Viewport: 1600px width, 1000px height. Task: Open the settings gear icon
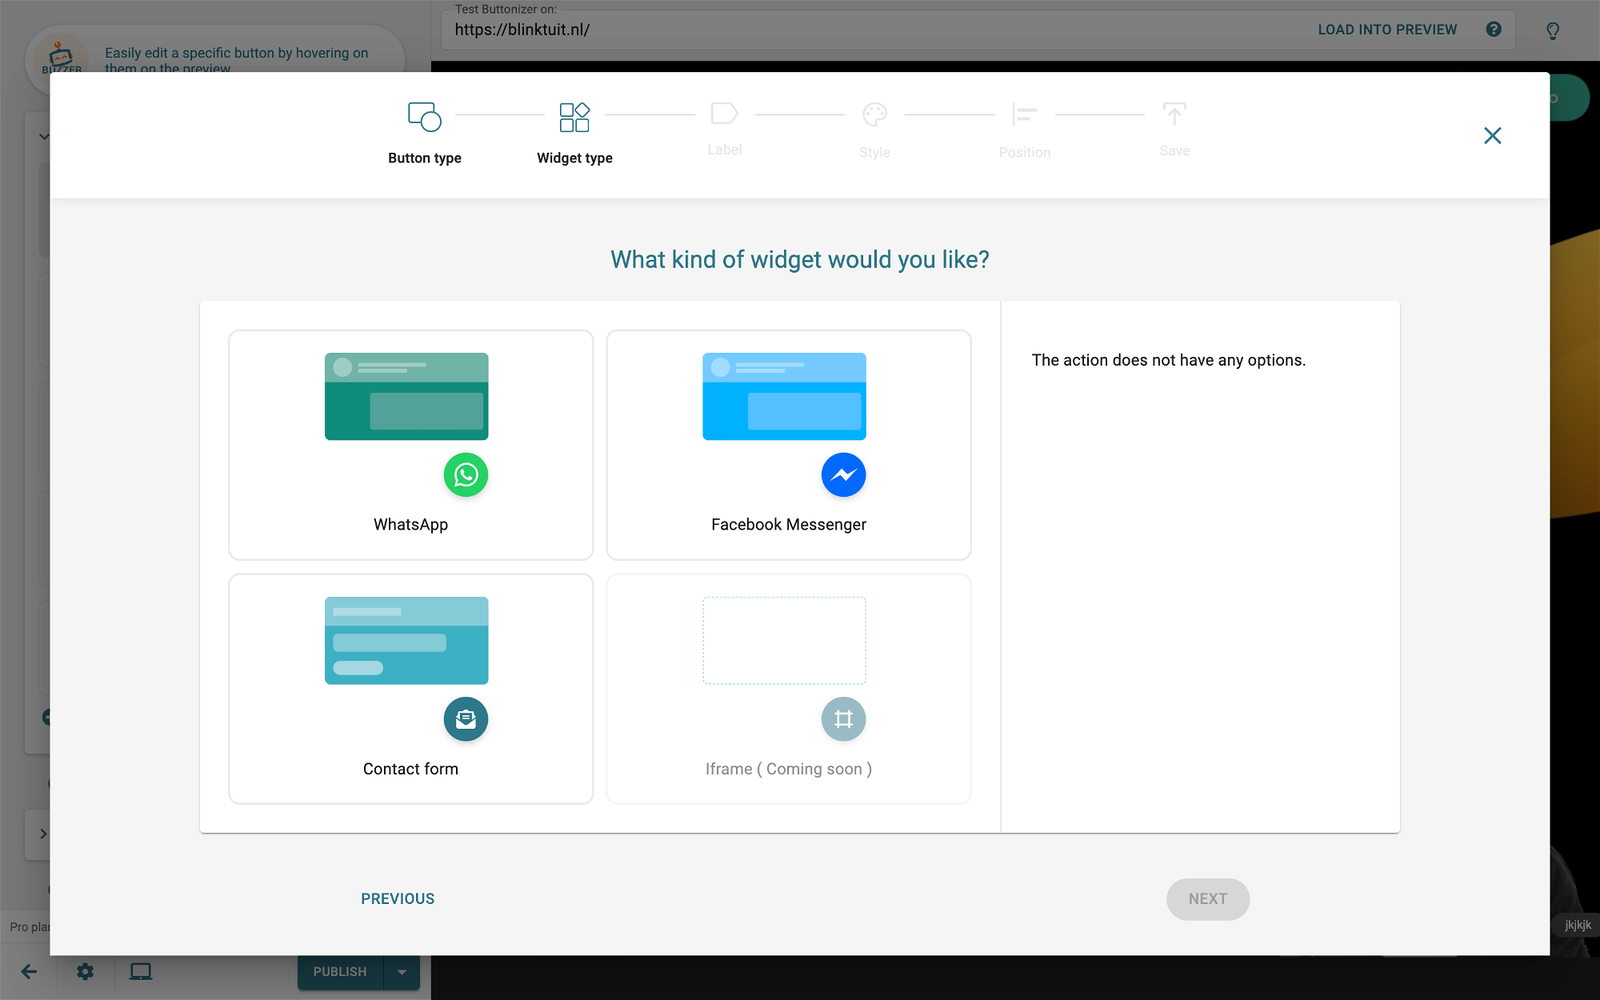coord(85,972)
